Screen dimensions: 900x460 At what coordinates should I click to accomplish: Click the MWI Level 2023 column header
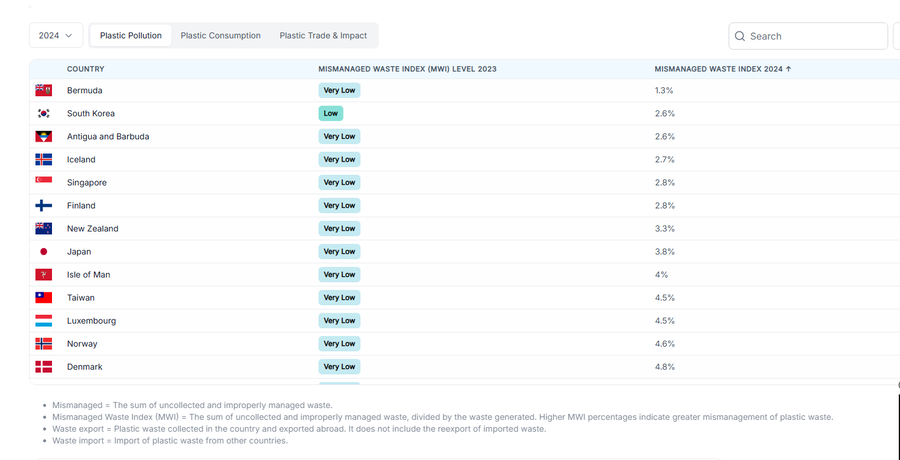pyautogui.click(x=407, y=69)
